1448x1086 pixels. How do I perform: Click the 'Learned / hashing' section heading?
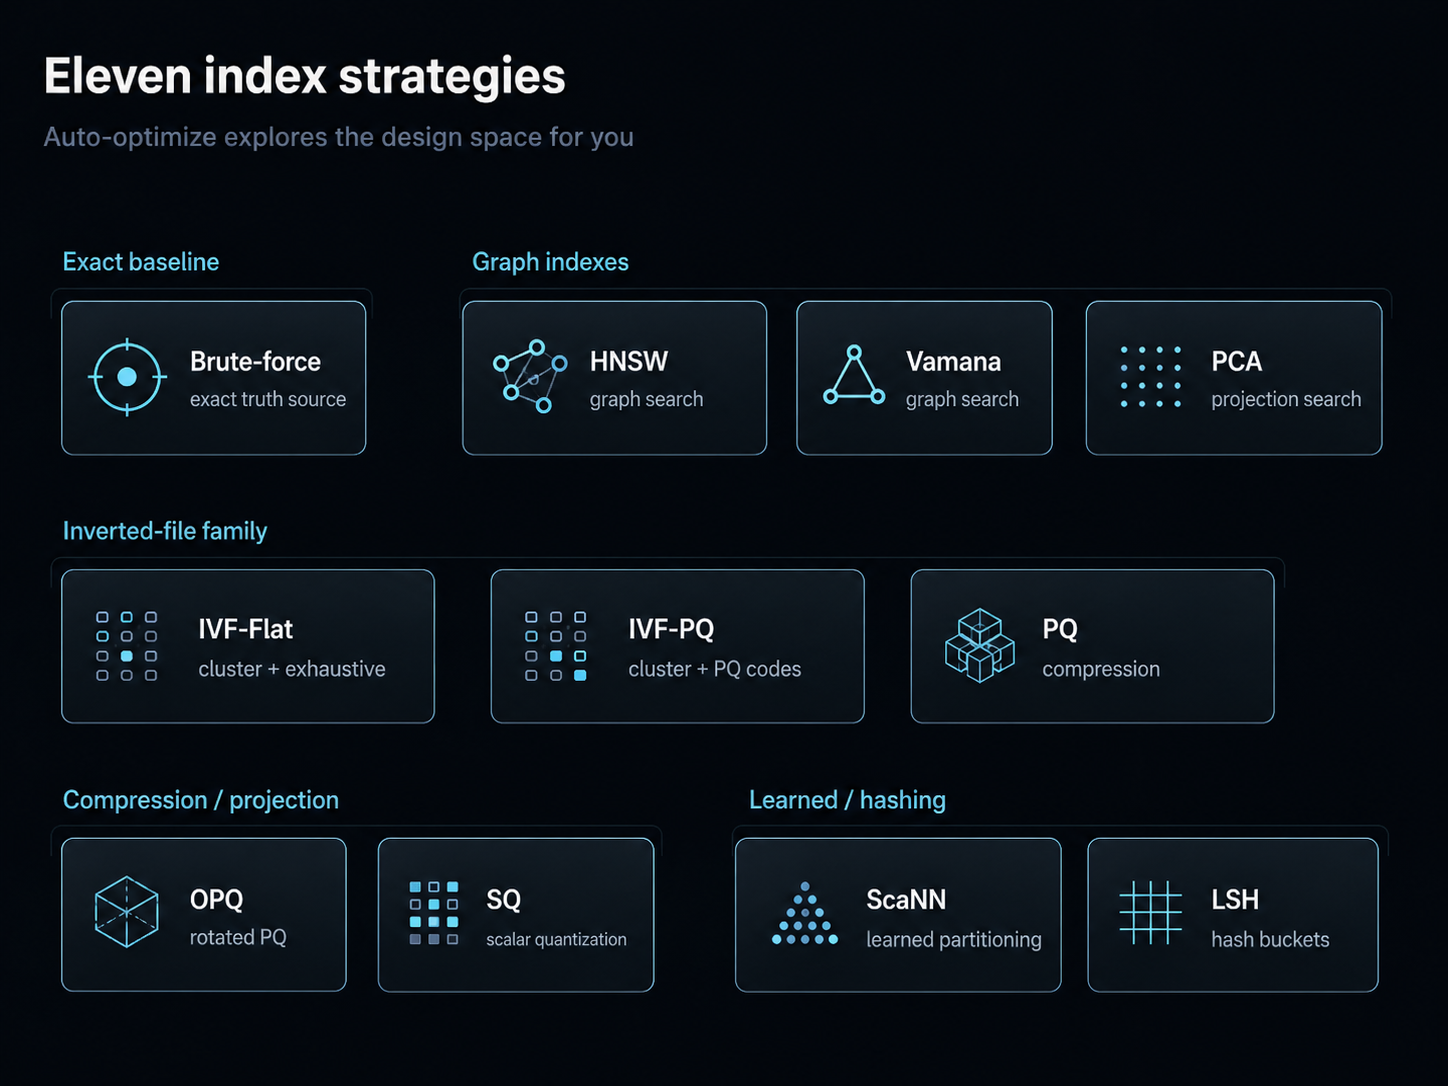click(847, 800)
